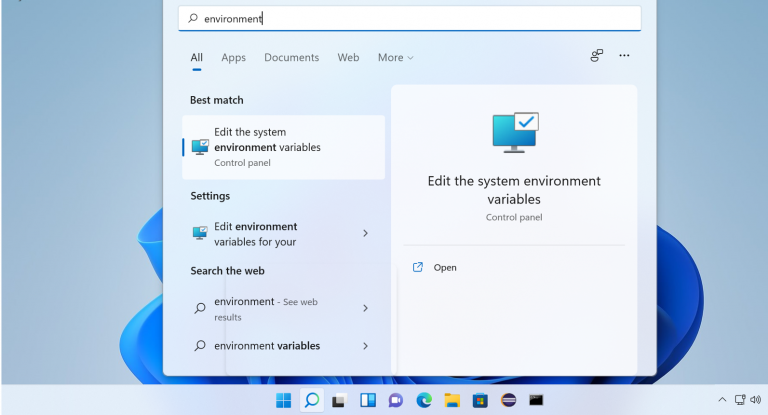
Task: Open the three-dot options menu
Action: point(625,56)
